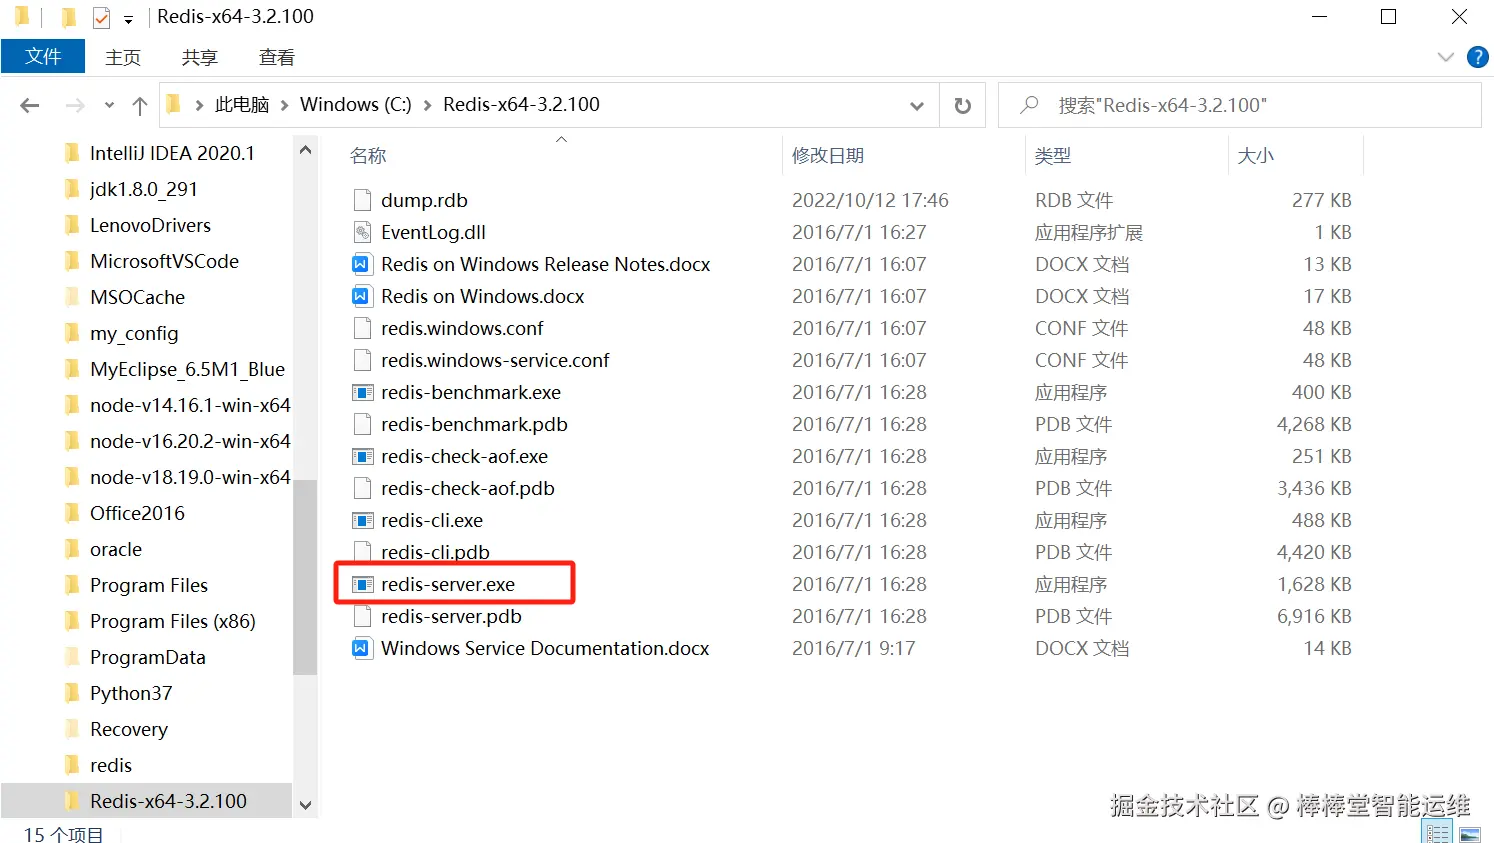Click the search Redis-x64-3.2.100 input box
The width and height of the screenshot is (1494, 843).
[1240, 105]
